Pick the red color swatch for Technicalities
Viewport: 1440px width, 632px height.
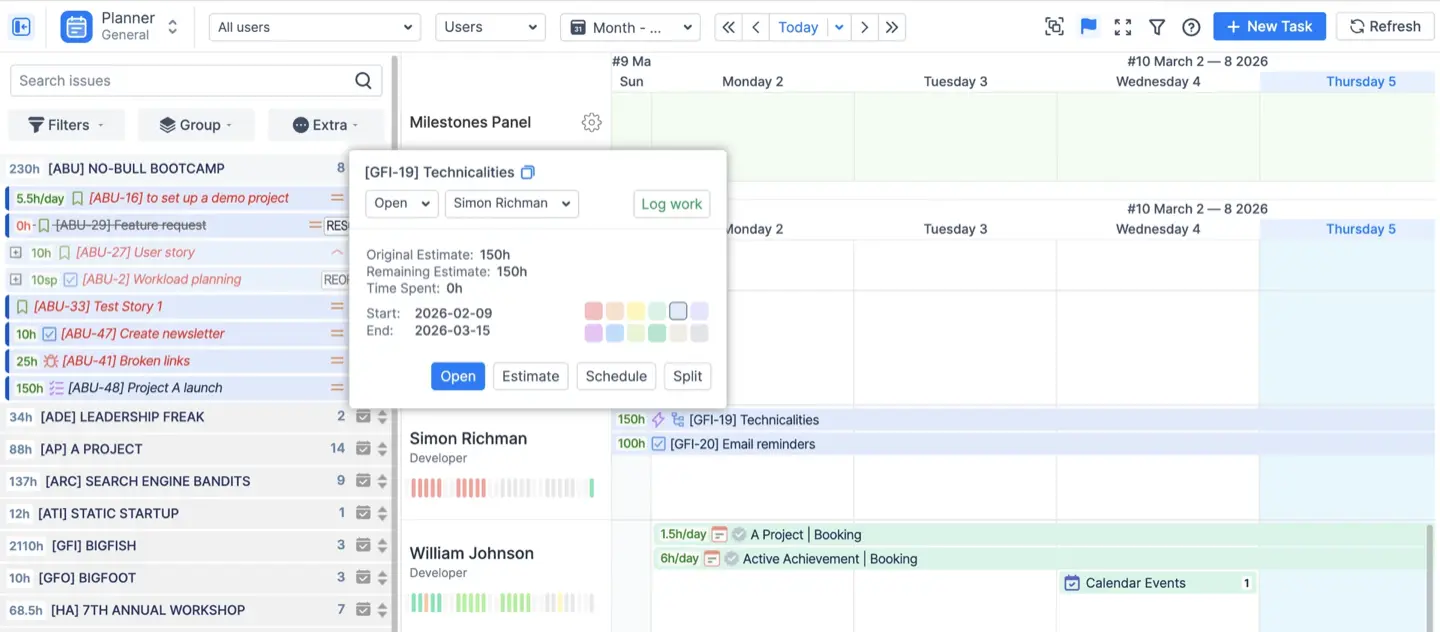(593, 310)
